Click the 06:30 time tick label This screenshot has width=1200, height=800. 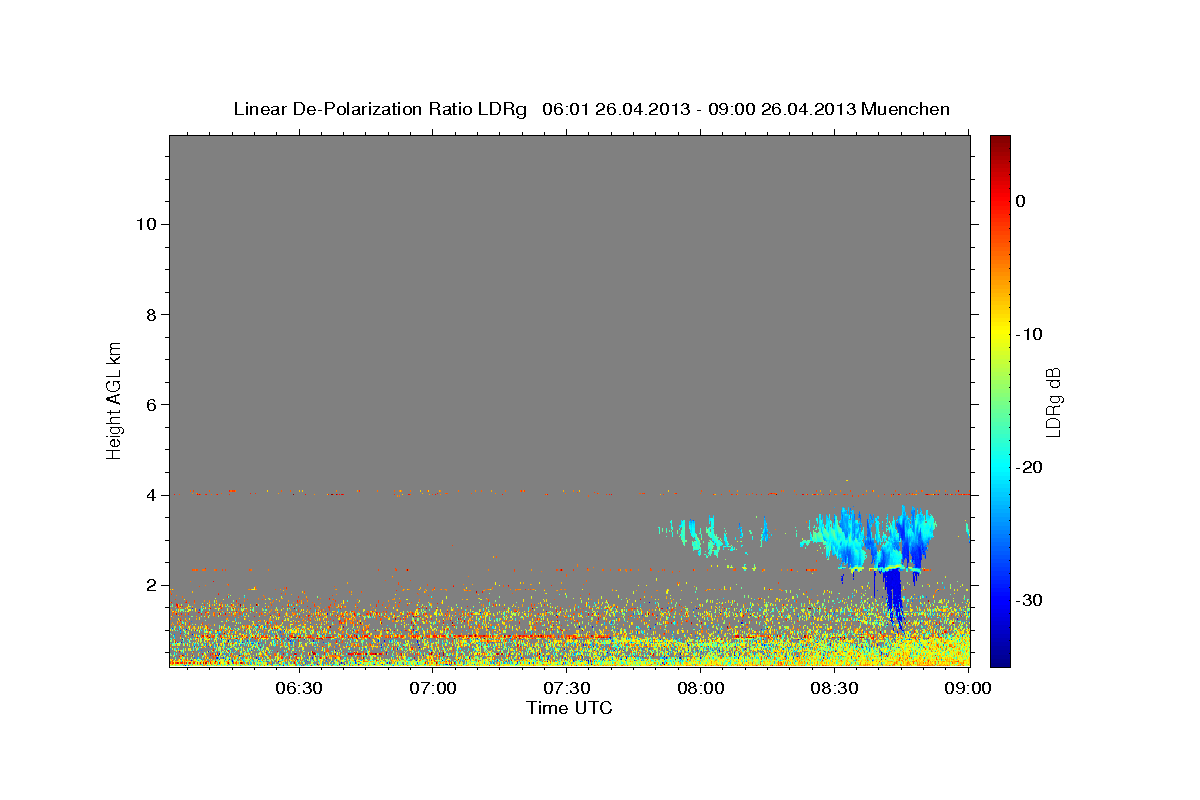tap(299, 689)
